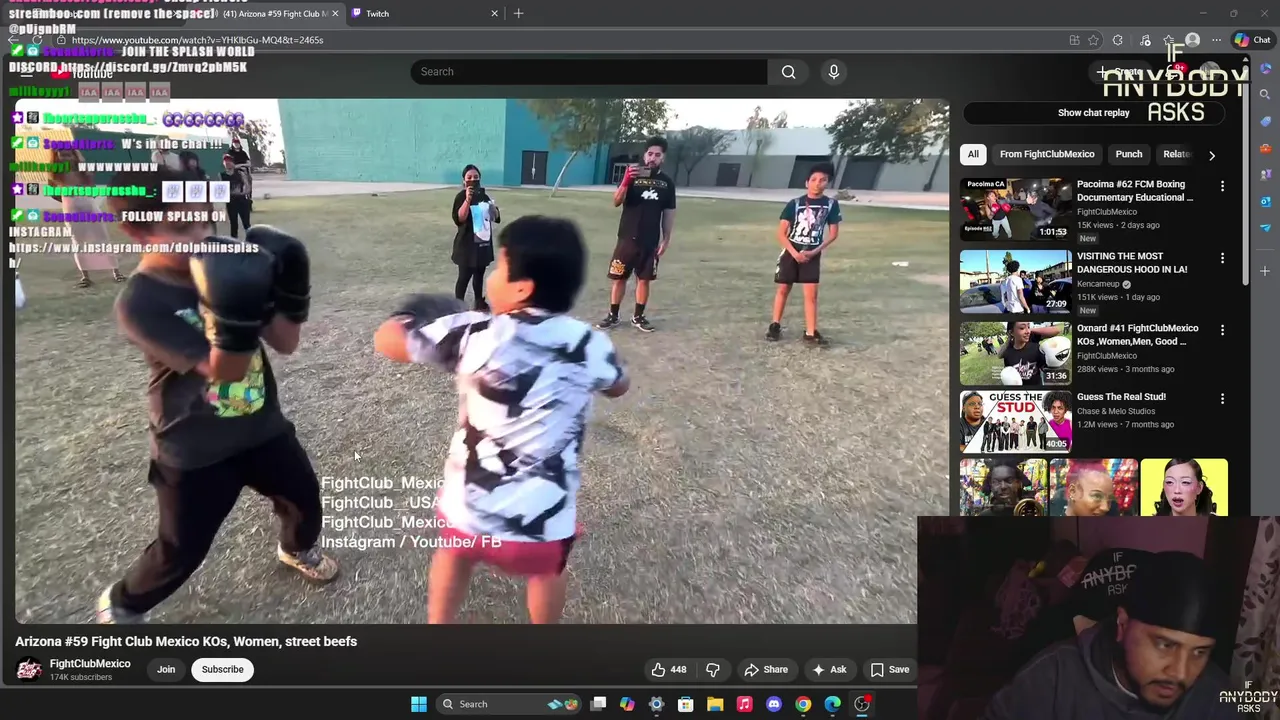Open Oxnard #41 FightClubMexico video title
Viewport: 1280px width, 720px height.
[1137, 335]
